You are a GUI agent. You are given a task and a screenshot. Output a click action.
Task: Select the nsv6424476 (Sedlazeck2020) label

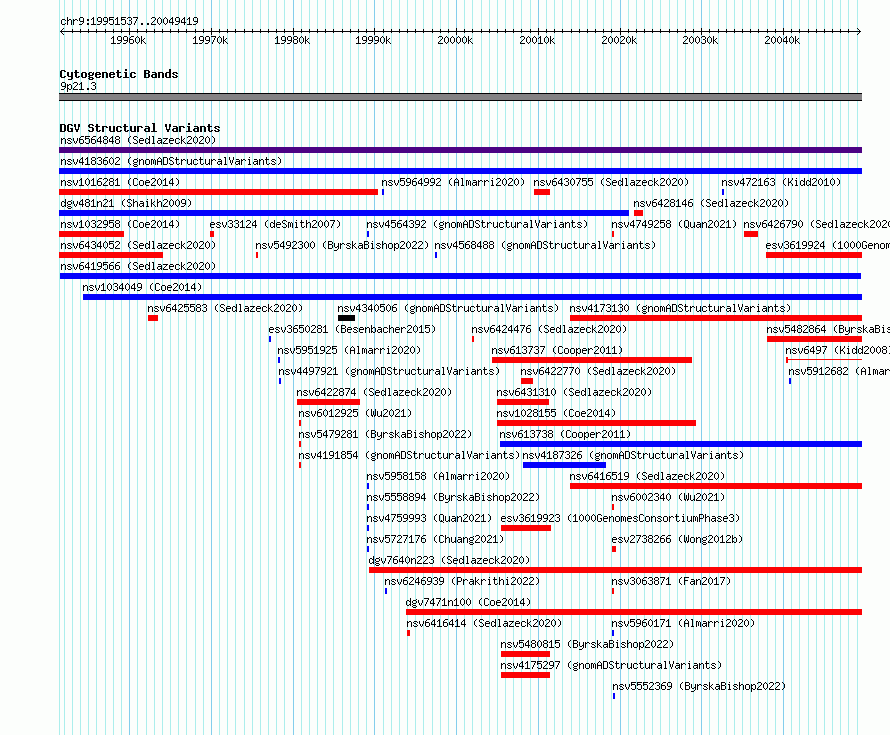click(x=549, y=329)
